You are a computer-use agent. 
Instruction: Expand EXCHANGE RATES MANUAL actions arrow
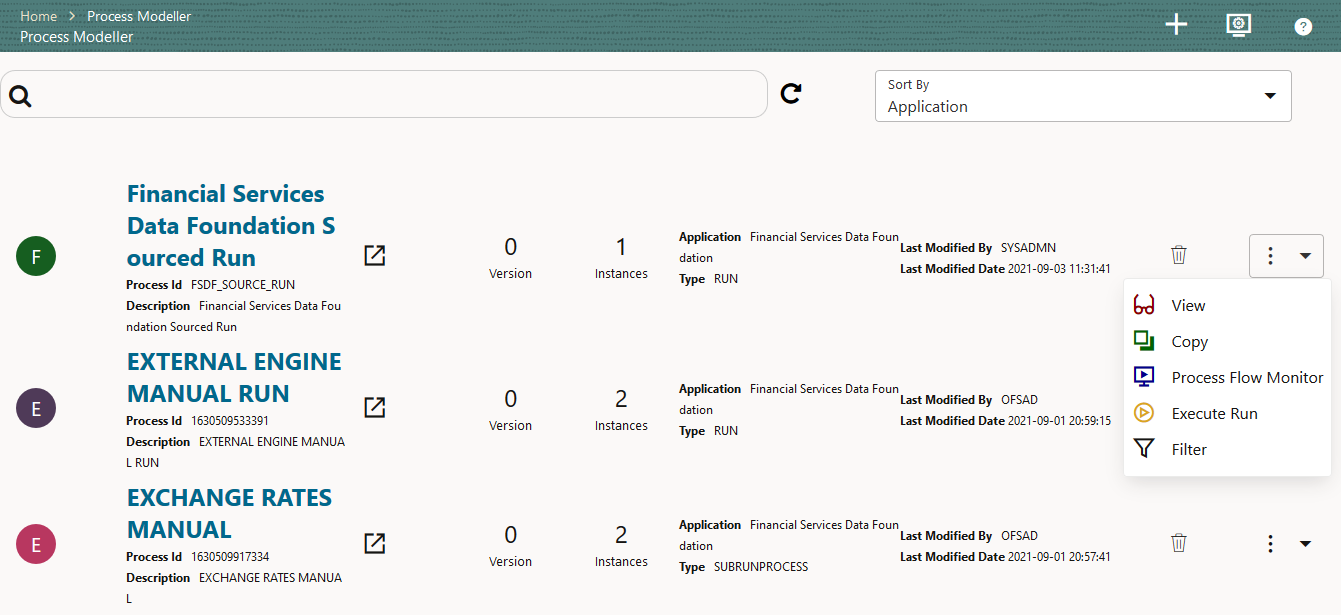(x=1305, y=544)
